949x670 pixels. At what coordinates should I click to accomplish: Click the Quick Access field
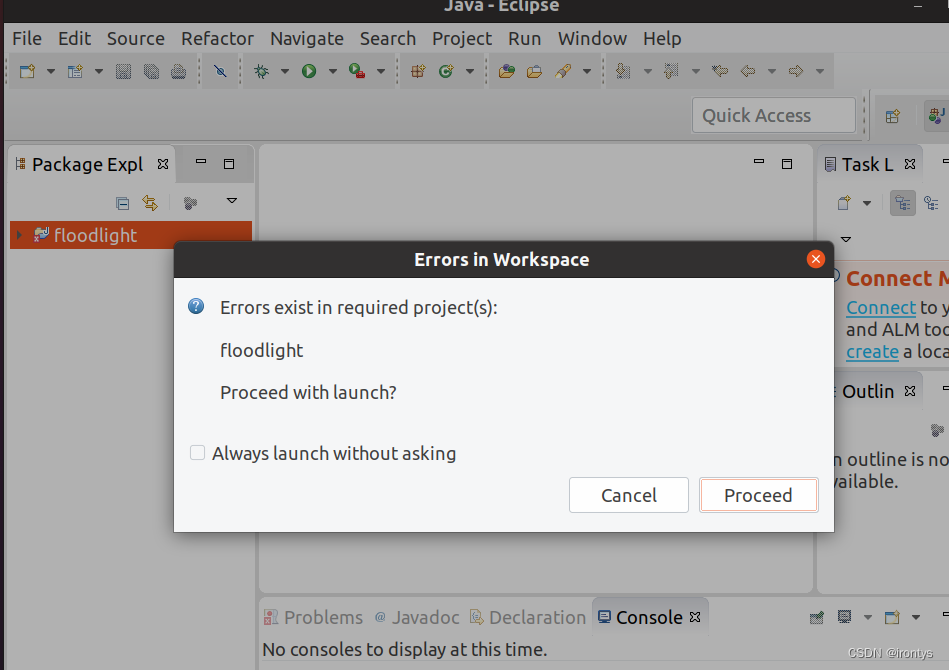coord(774,115)
